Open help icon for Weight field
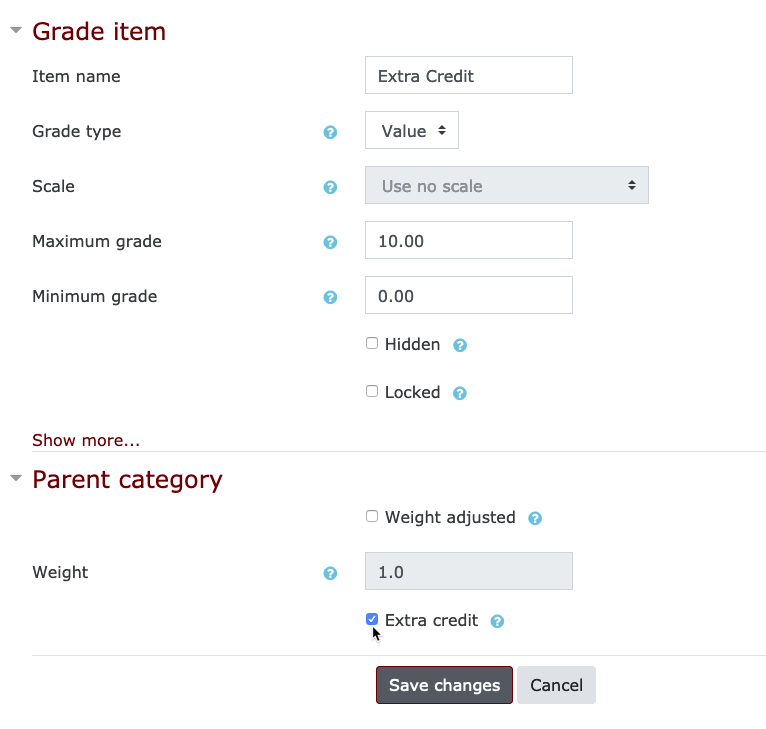 330,573
